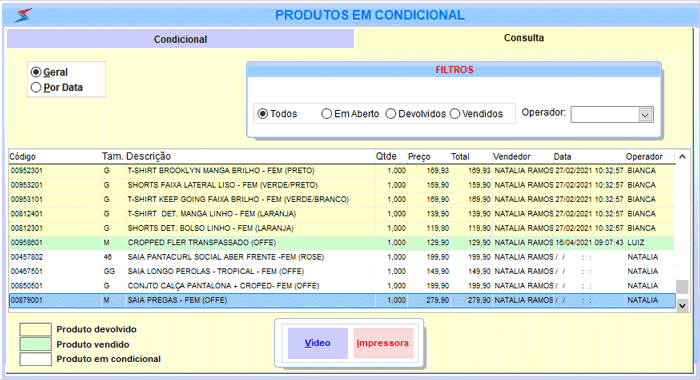Click the table scrollbar thumb

click(x=682, y=287)
